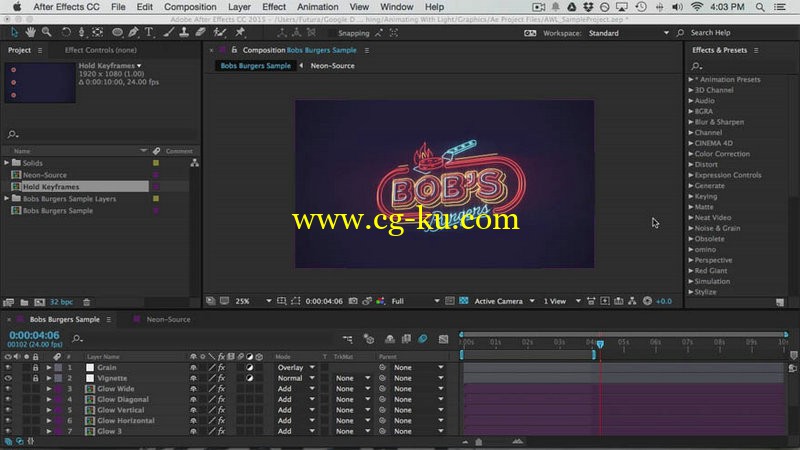Click the region of interest icon
The height and width of the screenshot is (450, 800).
coord(295,301)
